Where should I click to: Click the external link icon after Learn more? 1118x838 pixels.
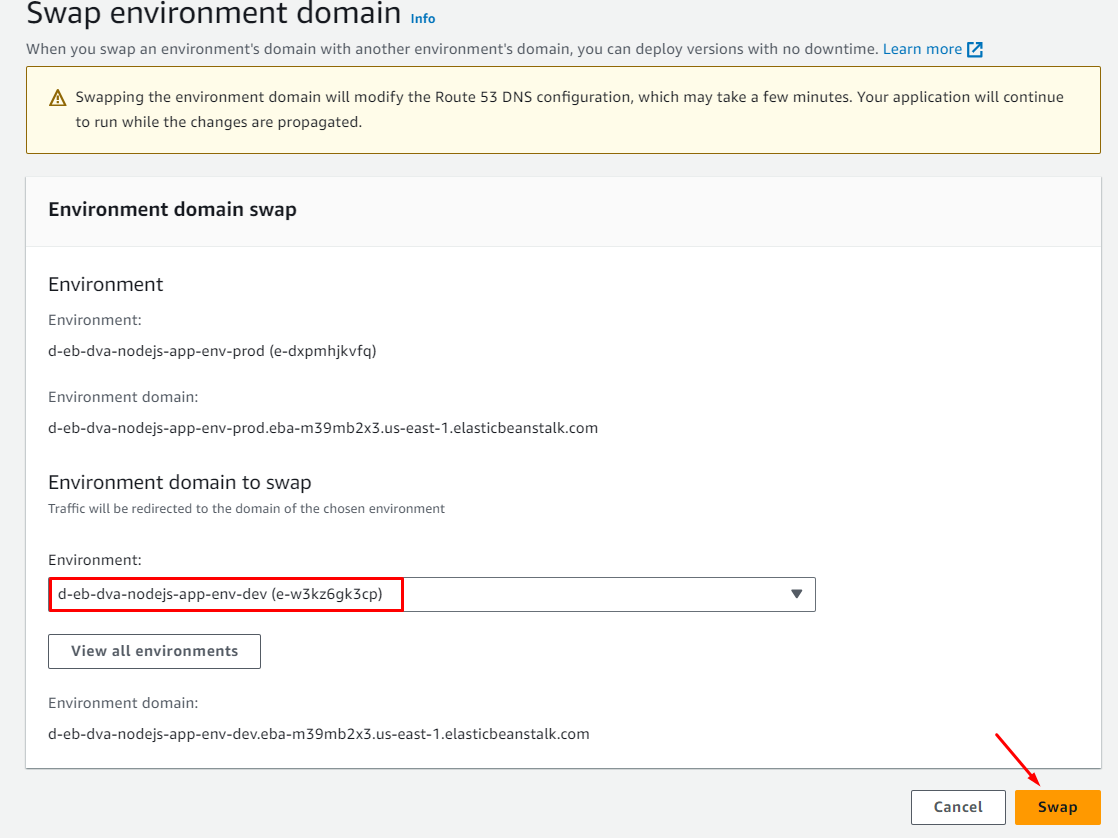tap(975, 49)
